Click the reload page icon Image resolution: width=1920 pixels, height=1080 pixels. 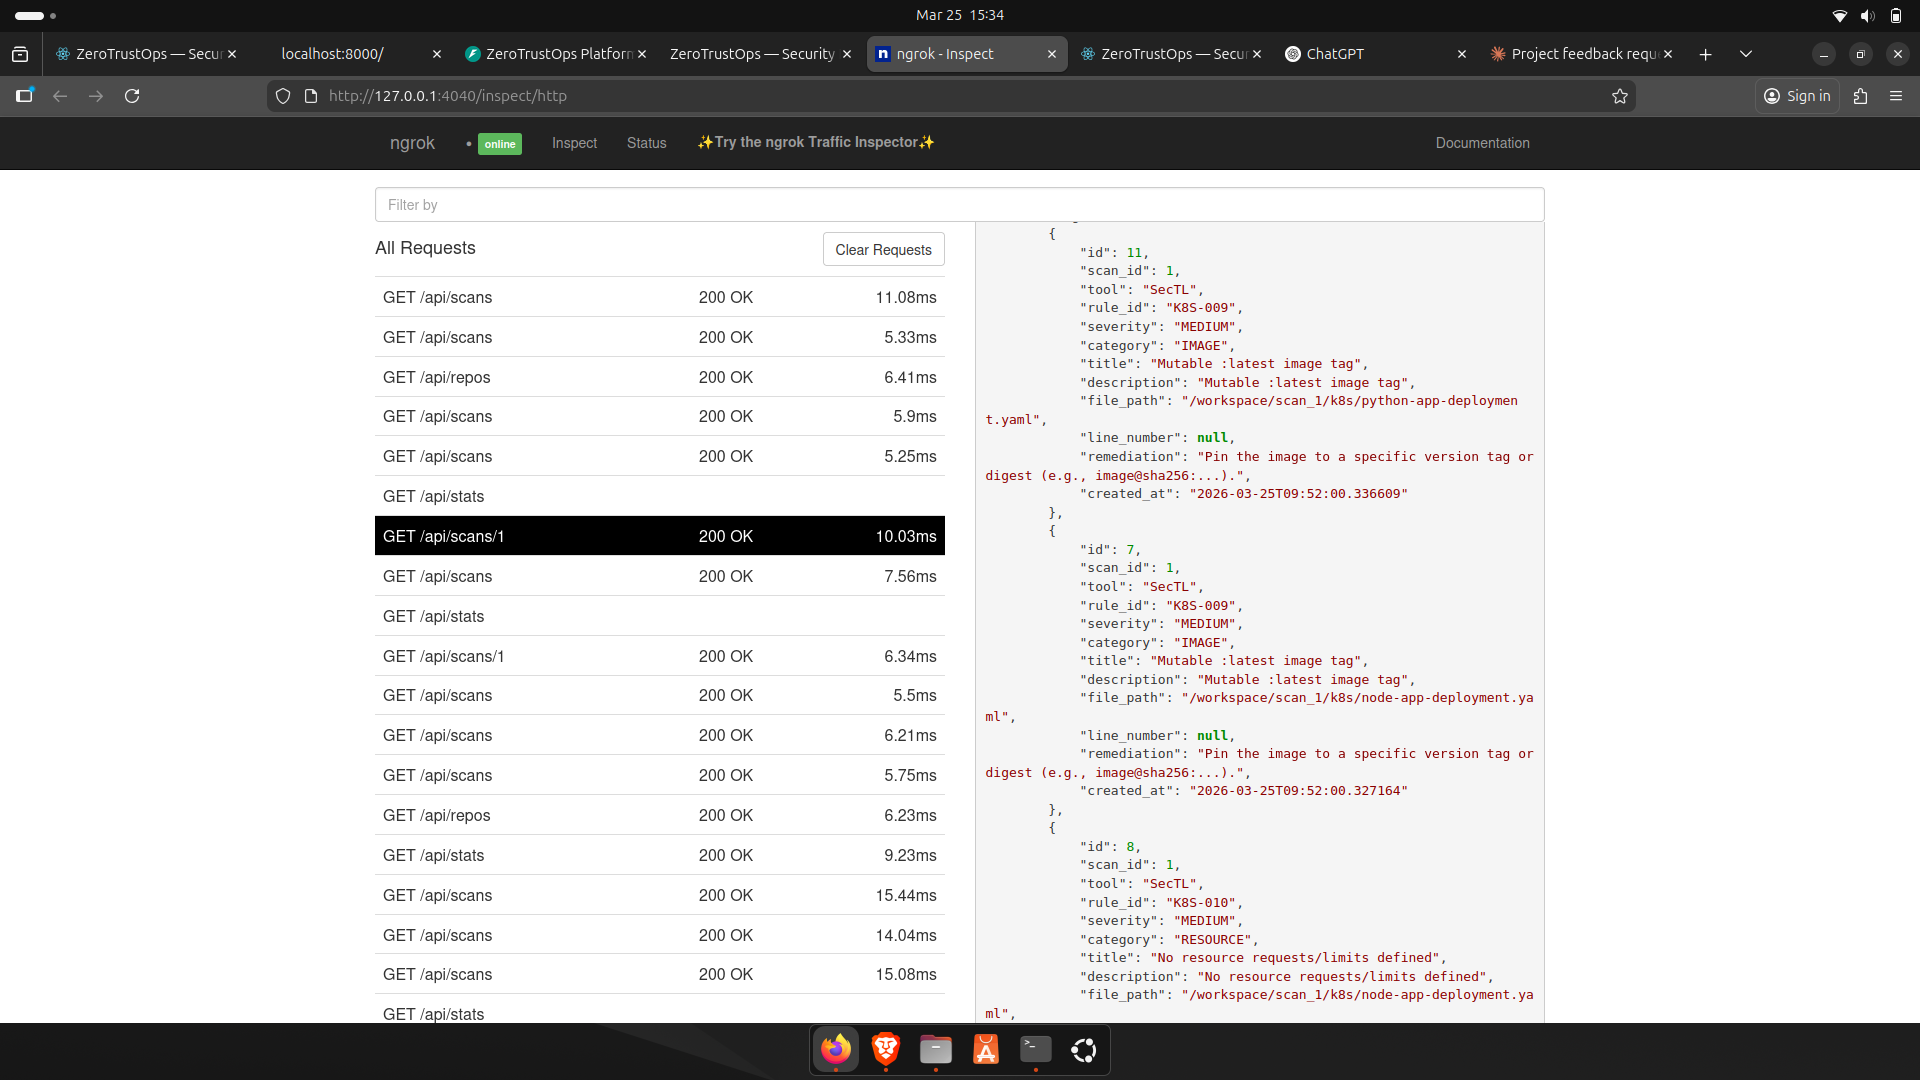pyautogui.click(x=132, y=96)
